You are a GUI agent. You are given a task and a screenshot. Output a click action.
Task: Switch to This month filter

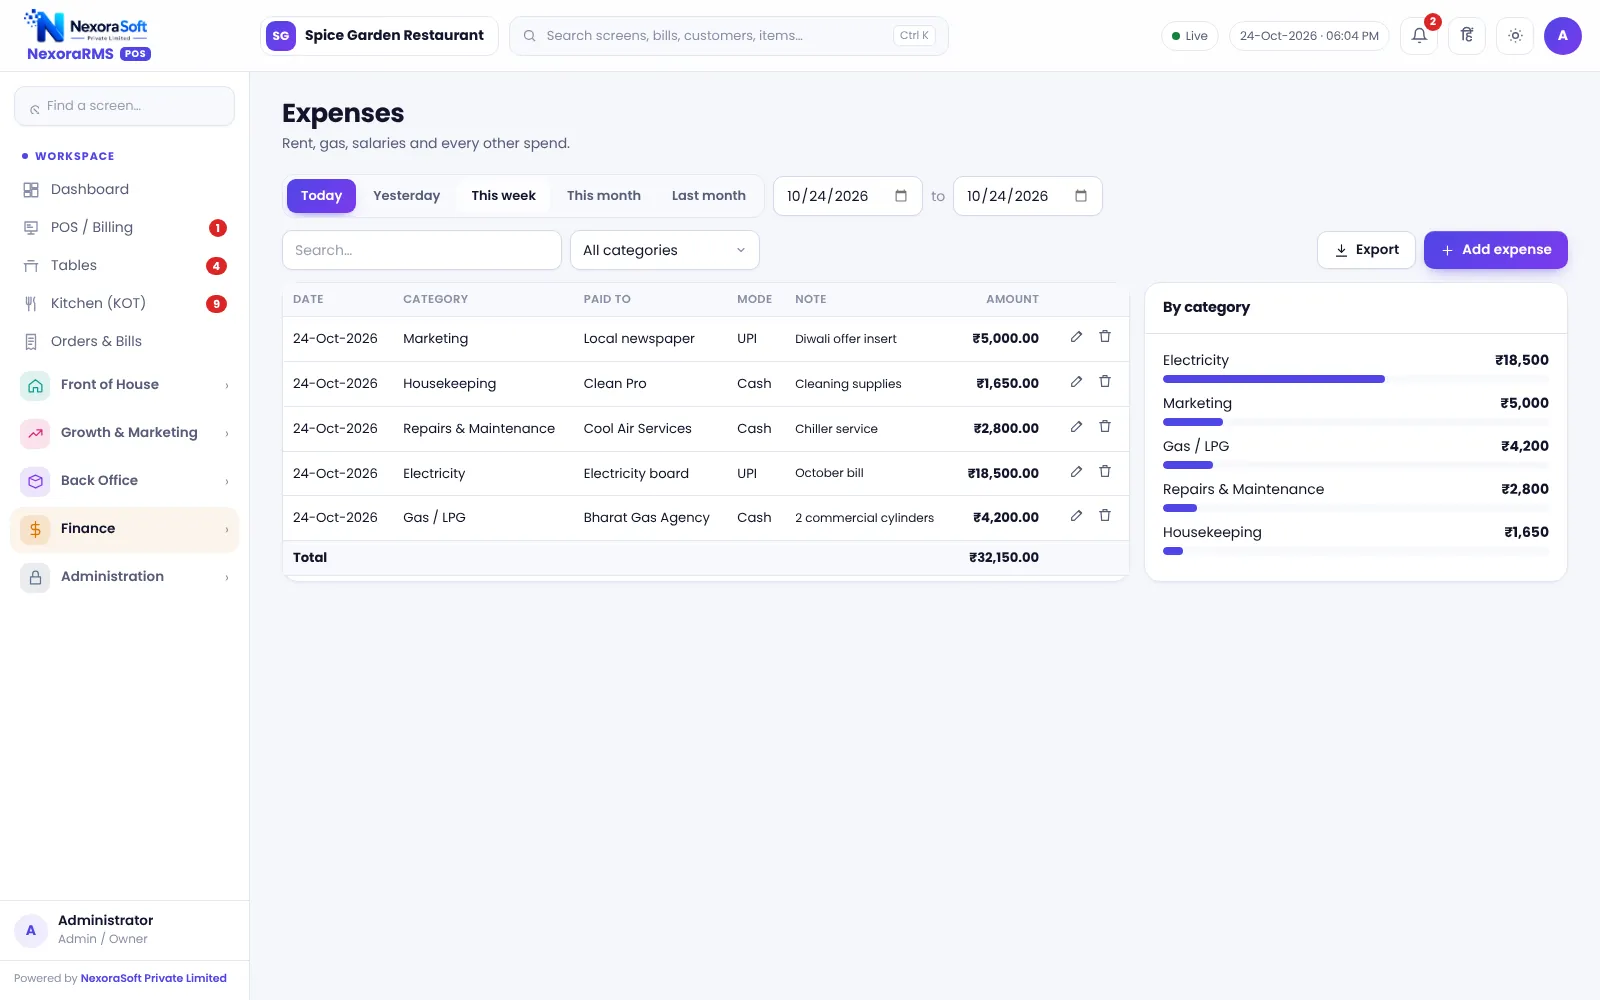click(604, 196)
